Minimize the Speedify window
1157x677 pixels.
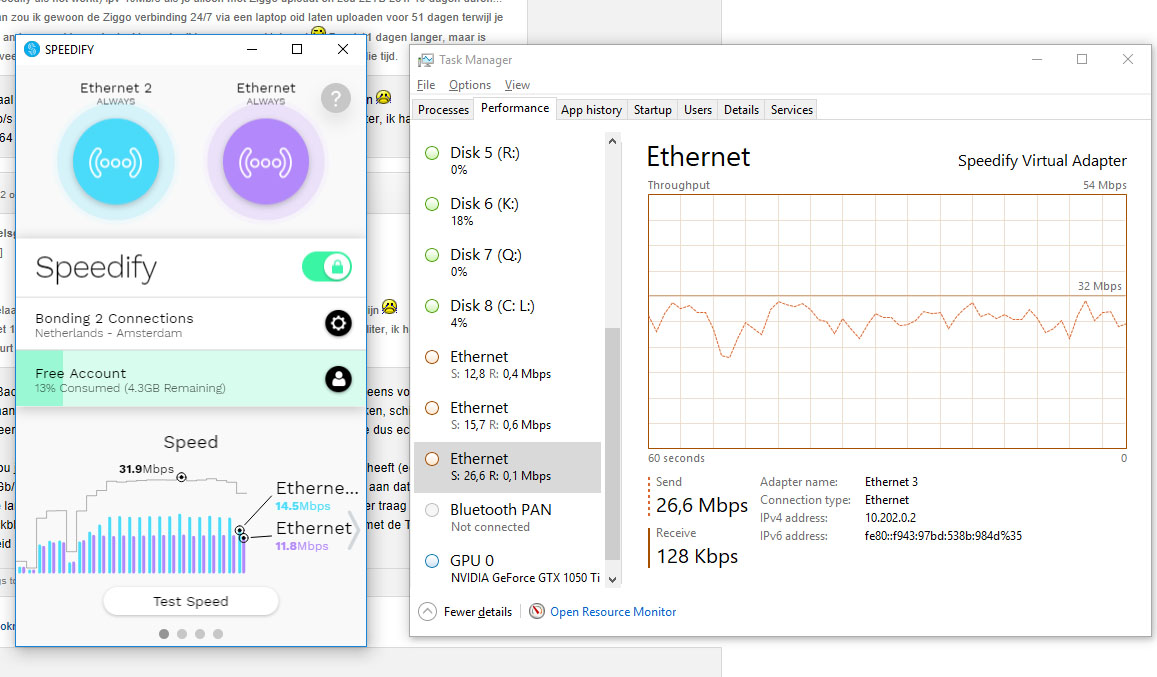[252, 49]
